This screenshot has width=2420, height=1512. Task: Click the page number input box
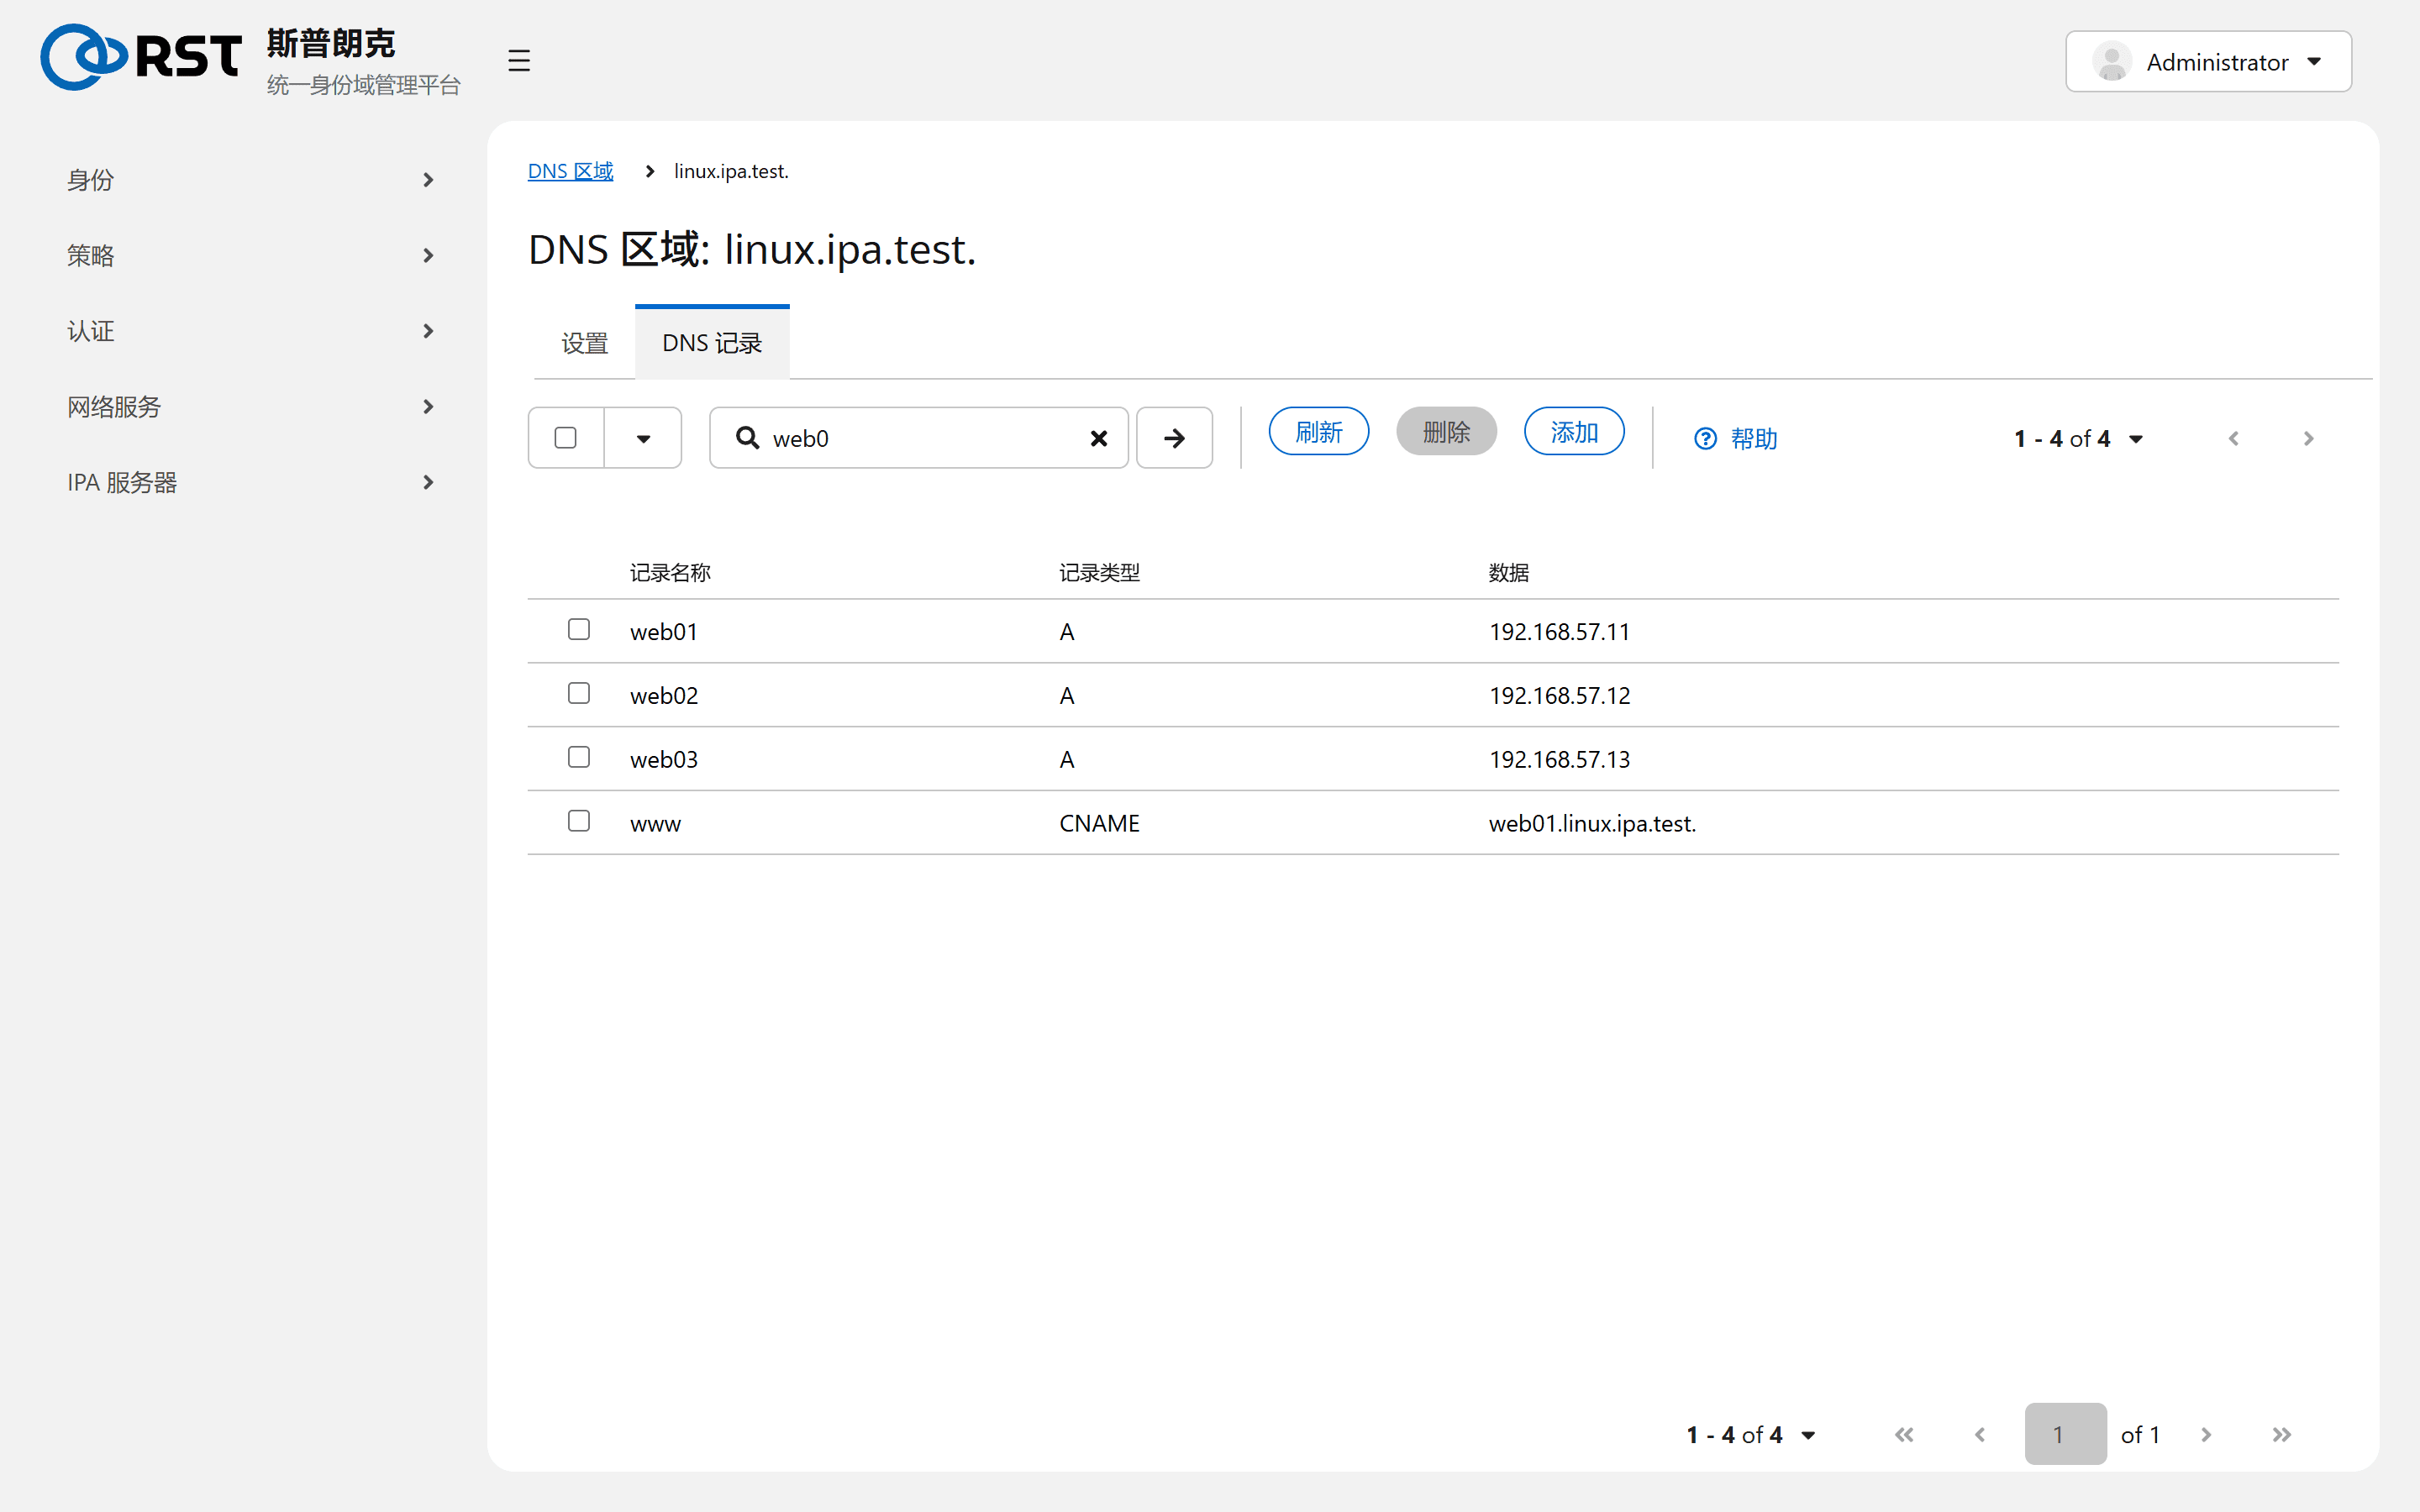pyautogui.click(x=2065, y=1434)
